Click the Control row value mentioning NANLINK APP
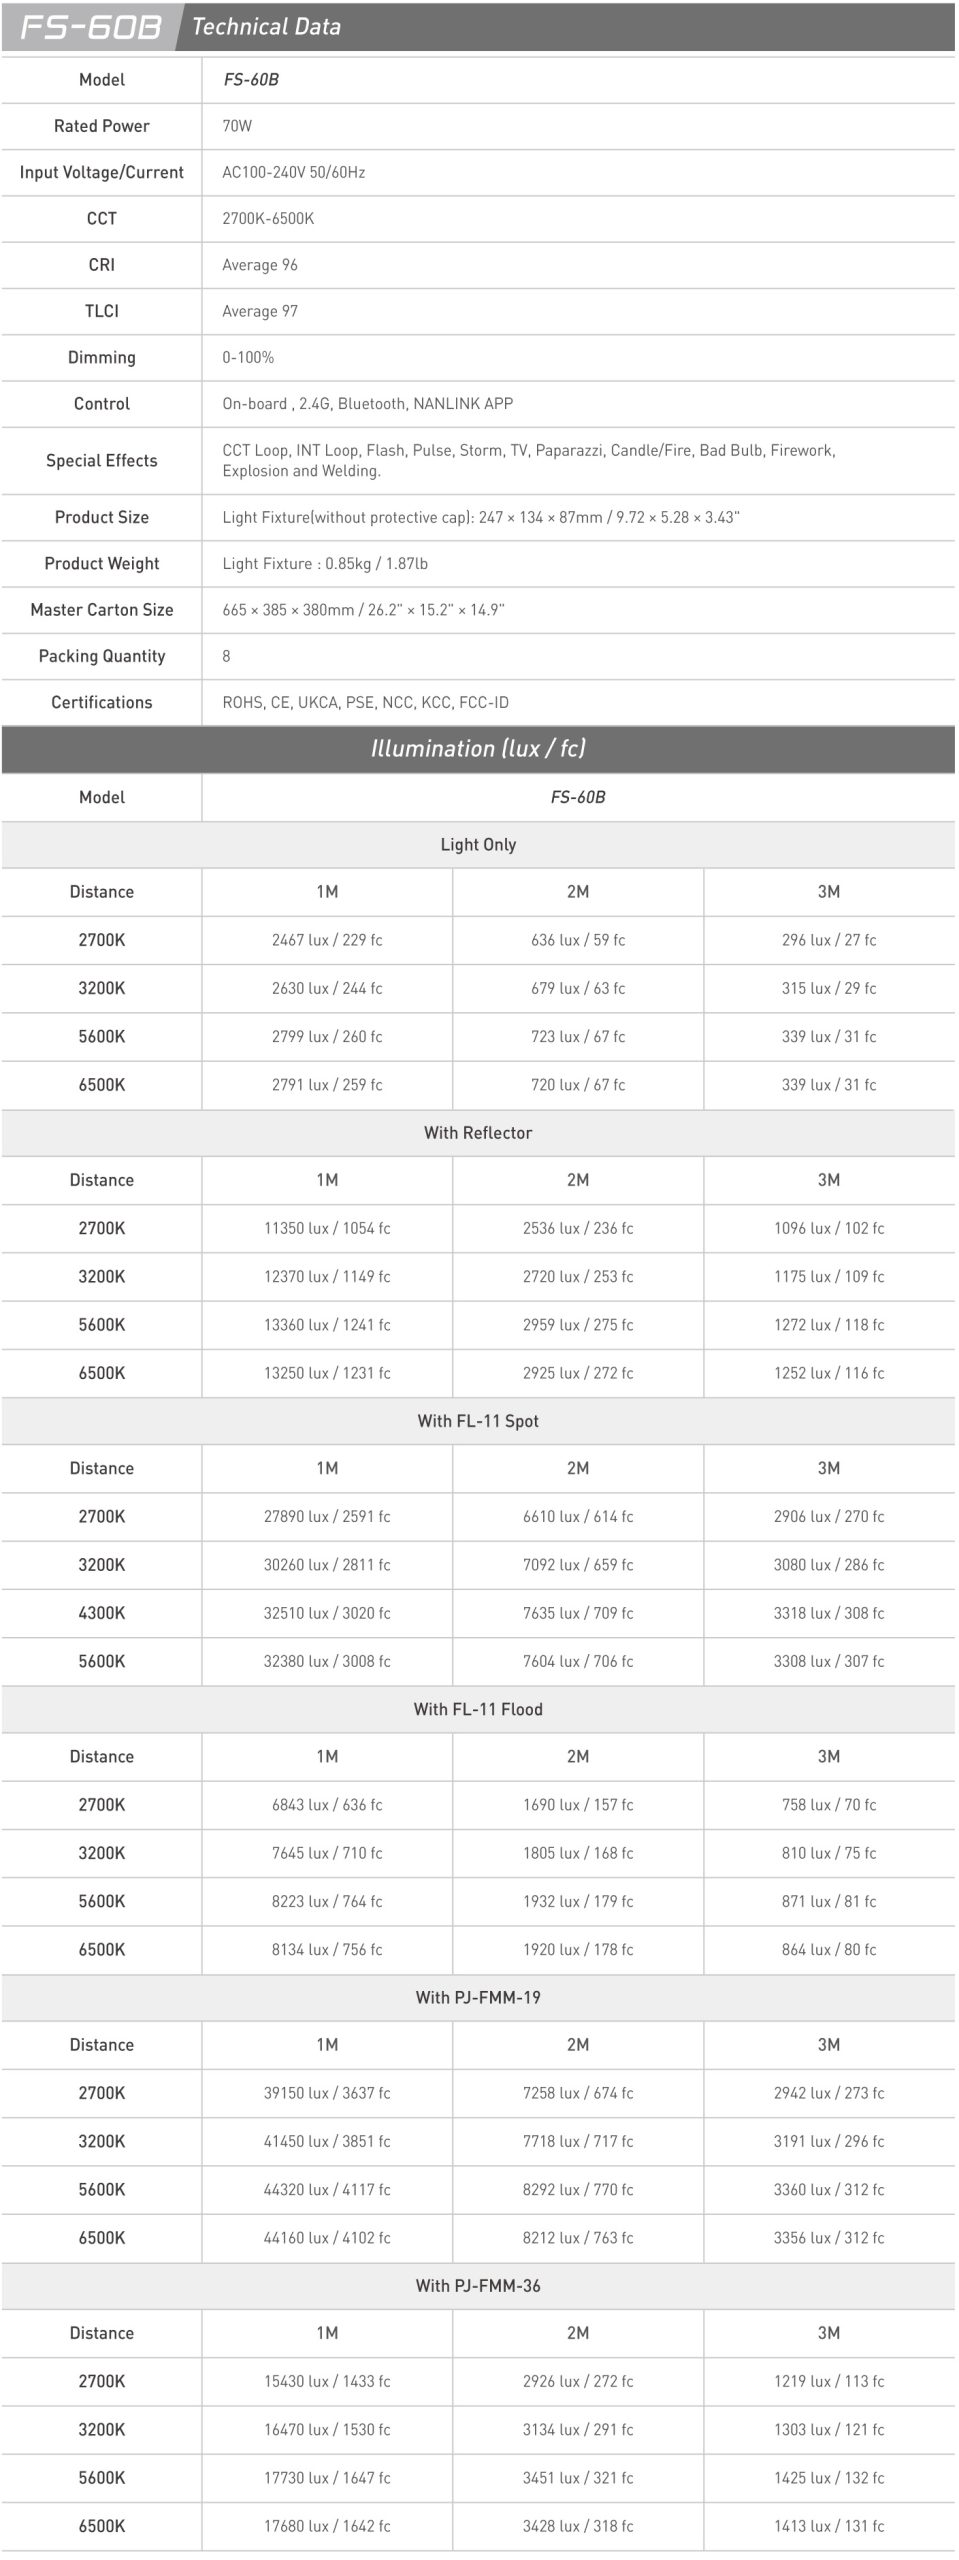 tap(367, 404)
